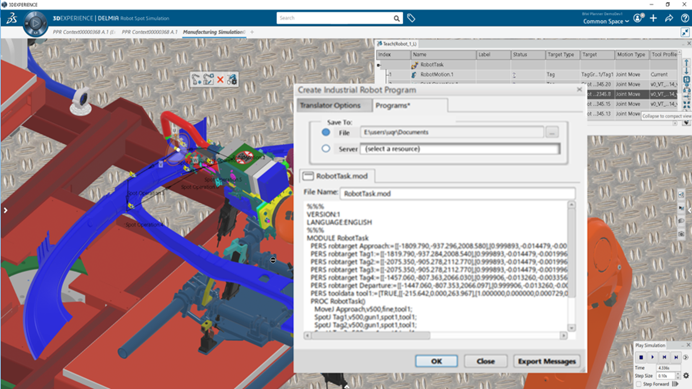The width and height of the screenshot is (692, 389).
Task: Click the Export Messages button
Action: pyautogui.click(x=547, y=361)
